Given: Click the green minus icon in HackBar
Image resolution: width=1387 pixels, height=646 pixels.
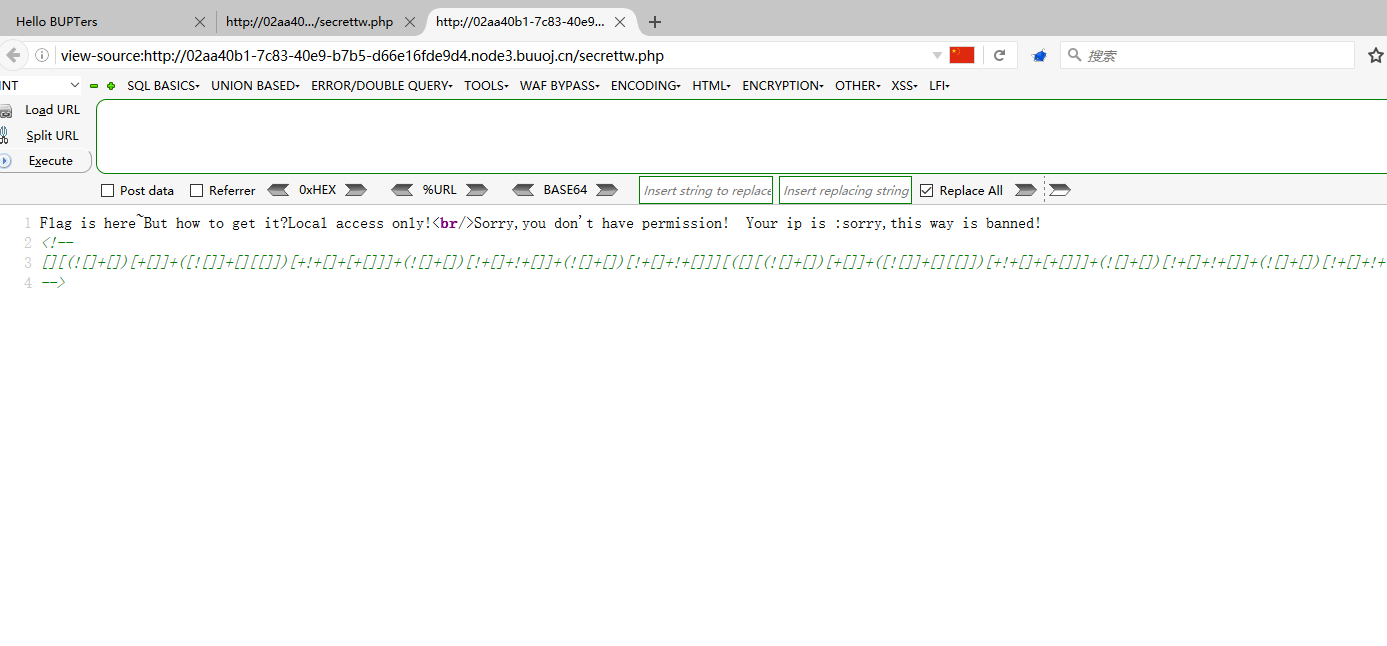Looking at the screenshot, I should click(94, 86).
